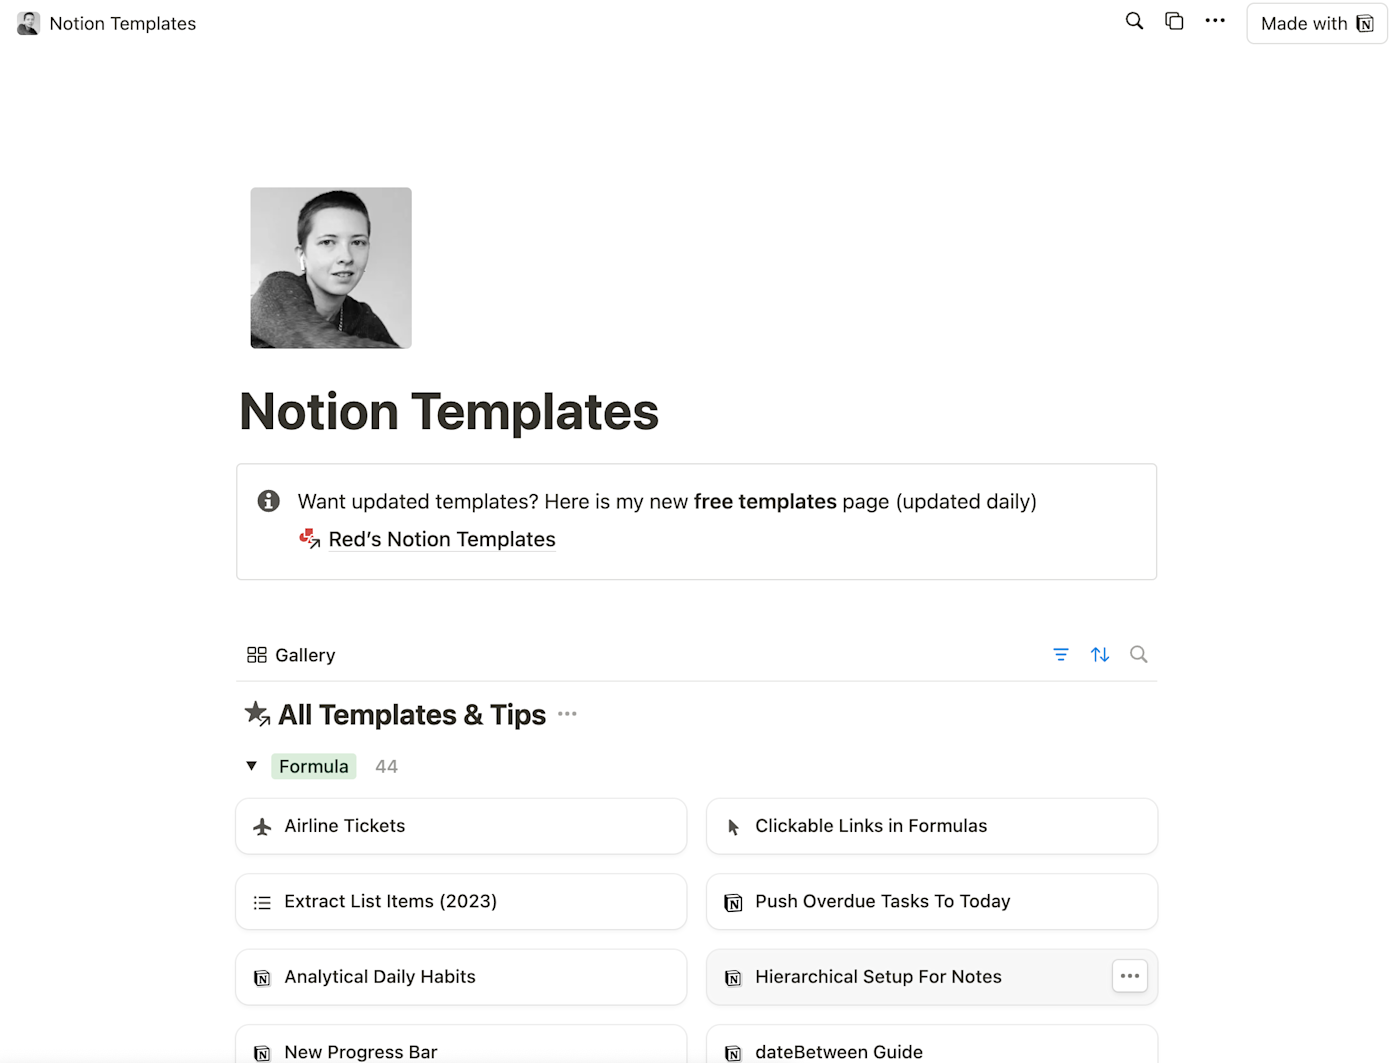Open Hierarchical Setup For Notes card
Image resolution: width=1400 pixels, height=1063 pixels.
click(932, 977)
